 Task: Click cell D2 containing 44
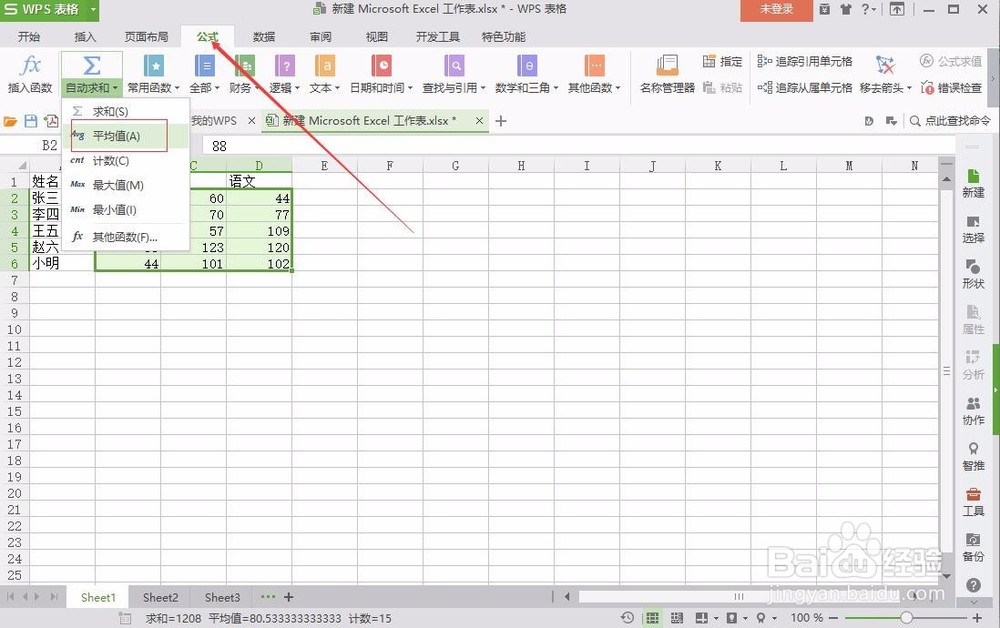click(x=259, y=198)
